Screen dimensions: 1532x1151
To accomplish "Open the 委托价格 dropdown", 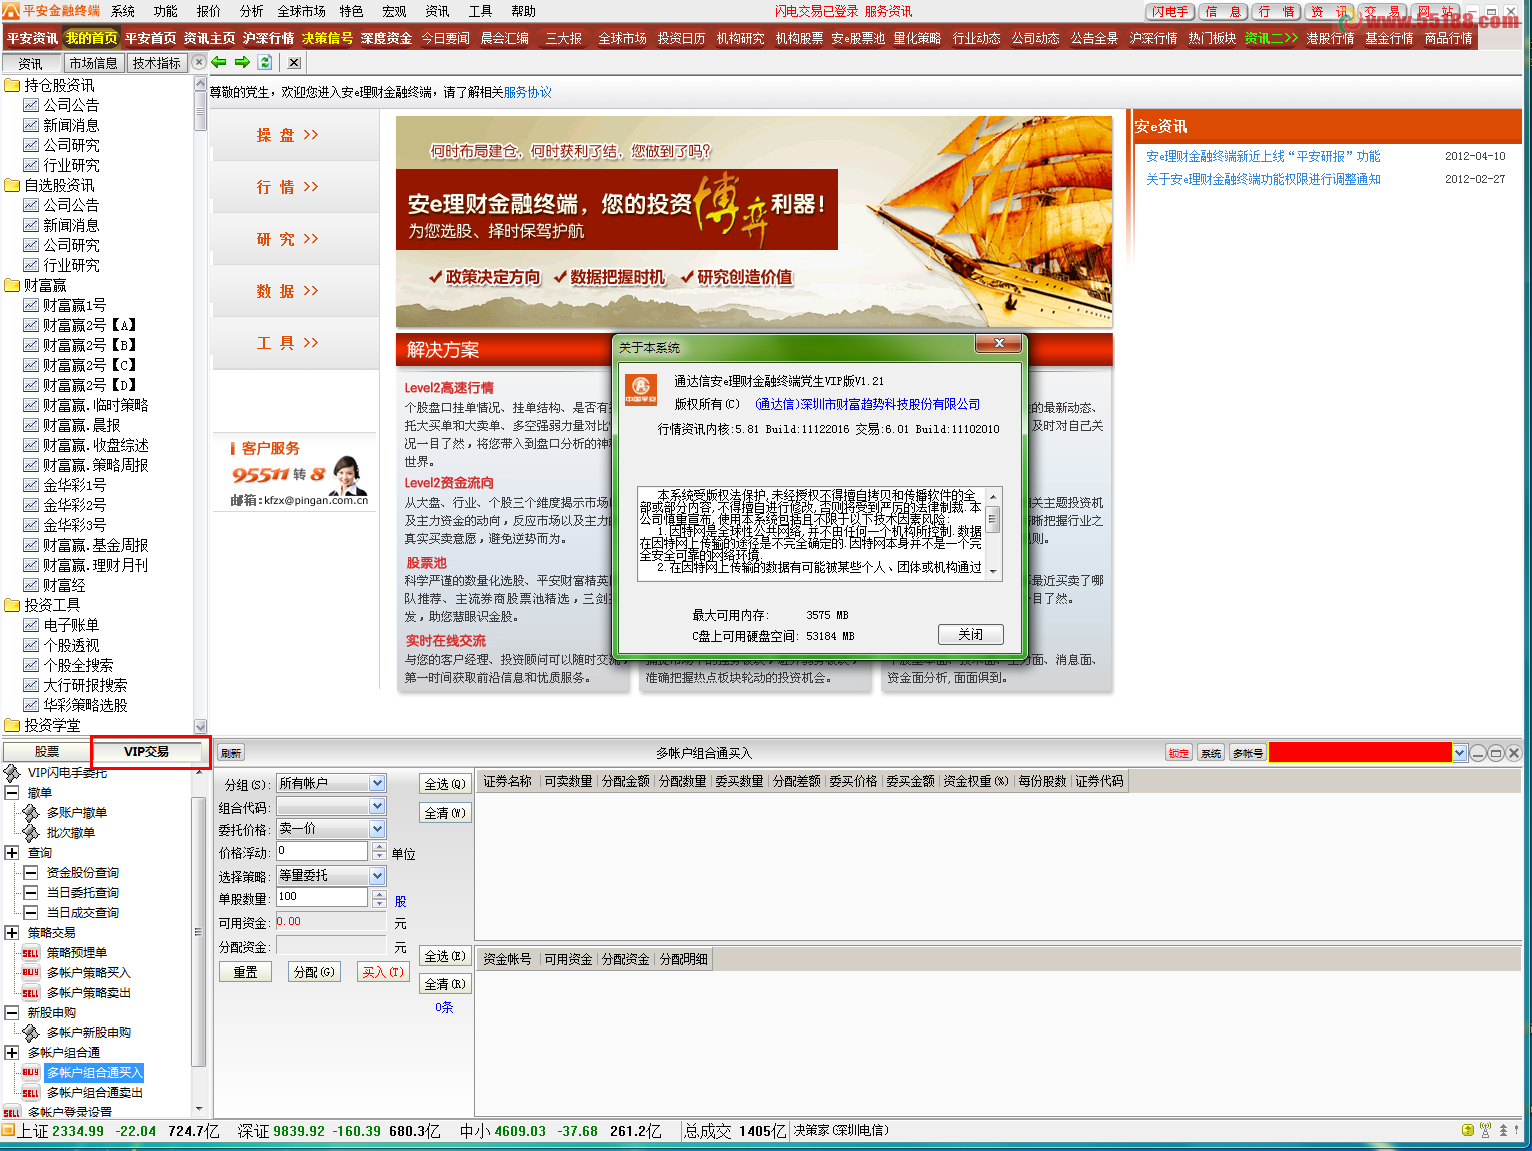I will 377,829.
